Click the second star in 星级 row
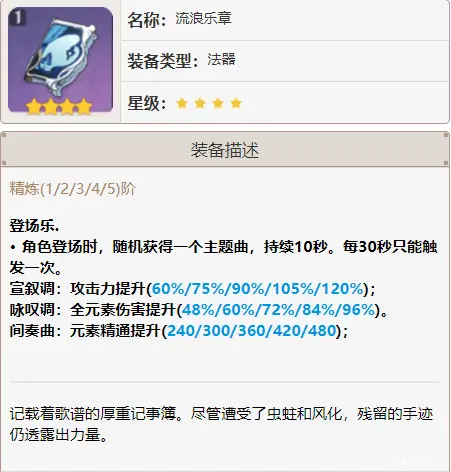Screen dimensions: 451x472 pos(200,103)
